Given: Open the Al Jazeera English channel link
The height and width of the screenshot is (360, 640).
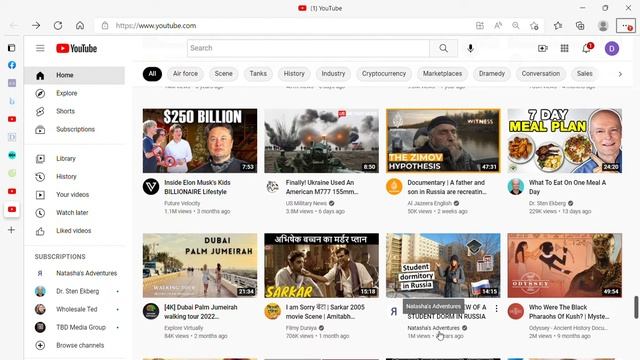Looking at the screenshot, I should 429,203.
